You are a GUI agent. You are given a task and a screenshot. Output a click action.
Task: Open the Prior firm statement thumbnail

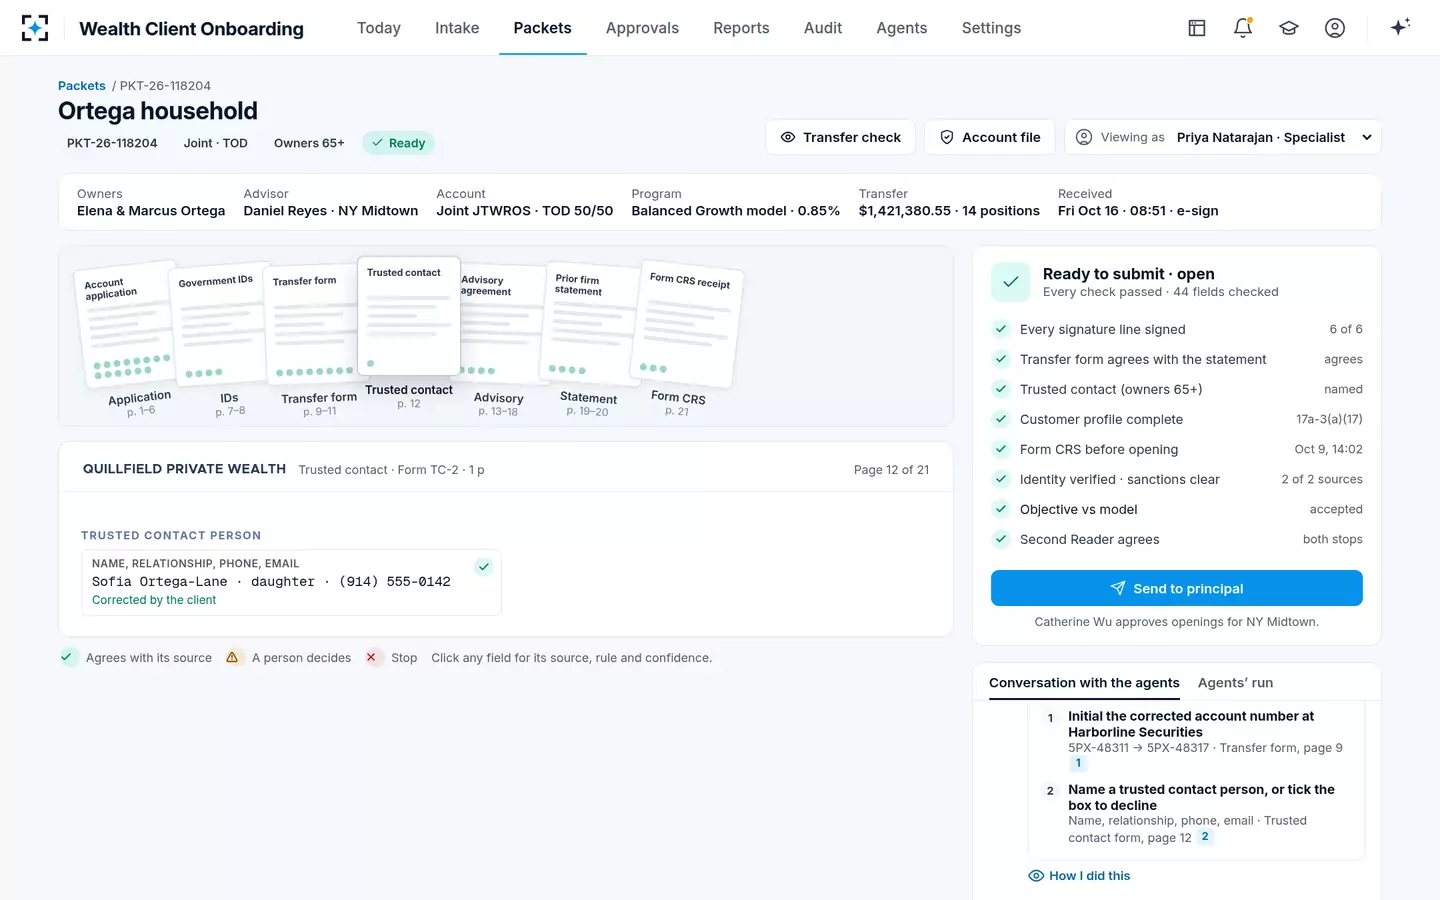(592, 323)
